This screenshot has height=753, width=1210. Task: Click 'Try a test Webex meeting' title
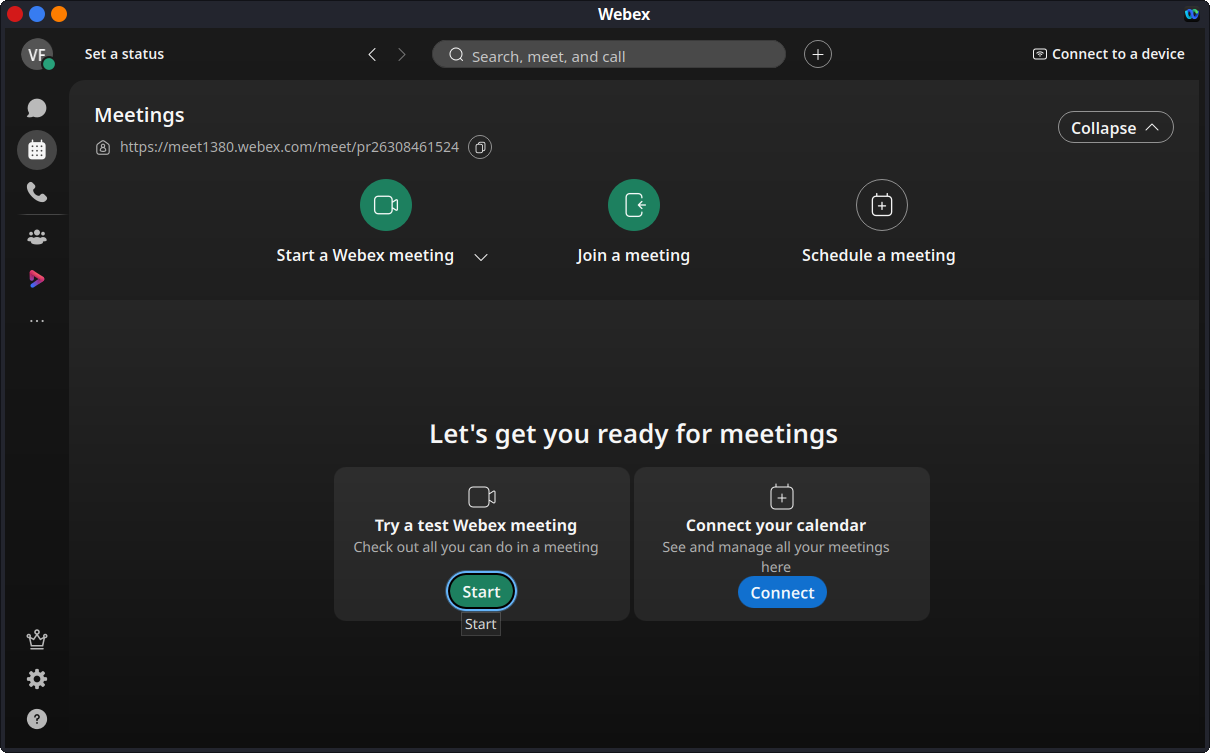[476, 525]
